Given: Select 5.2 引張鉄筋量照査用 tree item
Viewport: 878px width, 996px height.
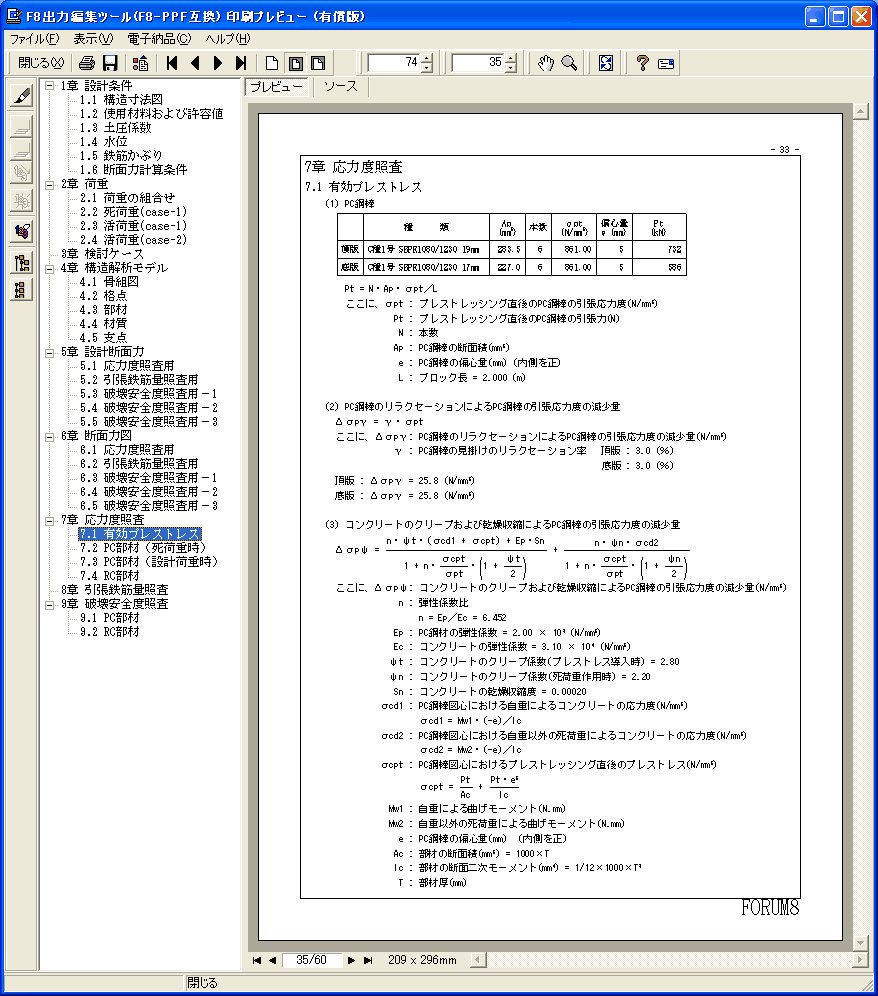Looking at the screenshot, I should pyautogui.click(x=138, y=379).
